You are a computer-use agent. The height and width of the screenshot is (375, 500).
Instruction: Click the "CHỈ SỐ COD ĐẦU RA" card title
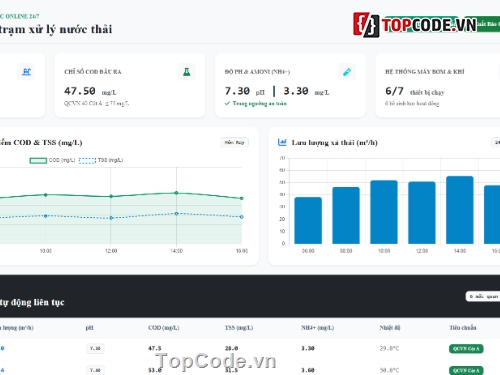pos(93,72)
